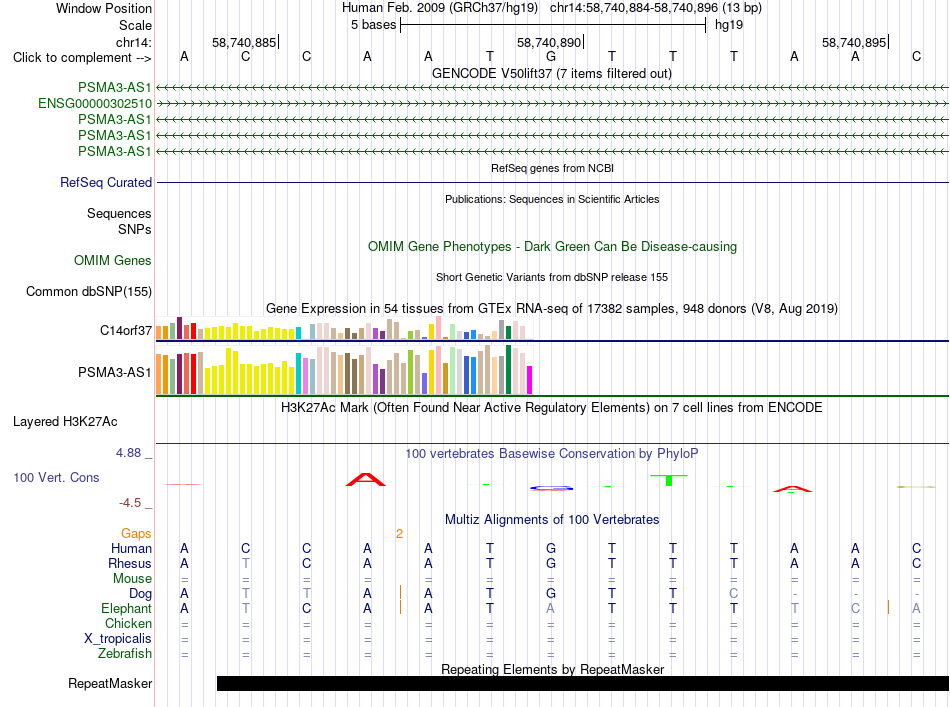Open the Layered H3K27Ac track label
The width and height of the screenshot is (950, 707).
click(x=65, y=422)
